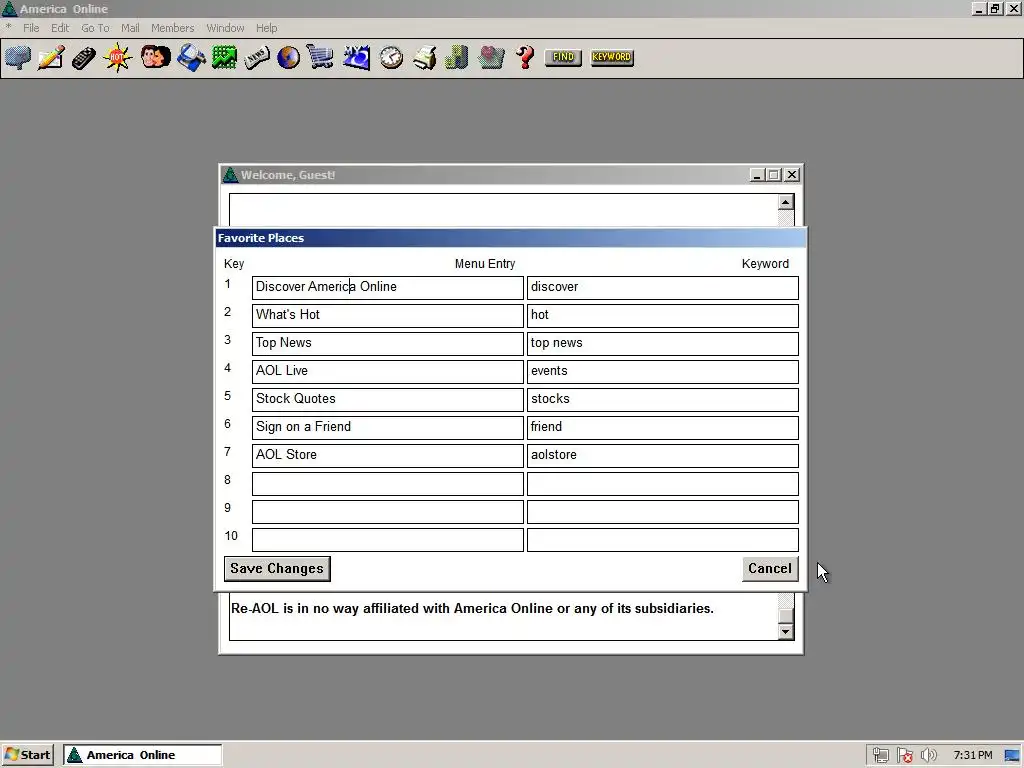The width and height of the screenshot is (1024, 768).
Task: Click the America Online taskbar button
Action: (x=142, y=755)
